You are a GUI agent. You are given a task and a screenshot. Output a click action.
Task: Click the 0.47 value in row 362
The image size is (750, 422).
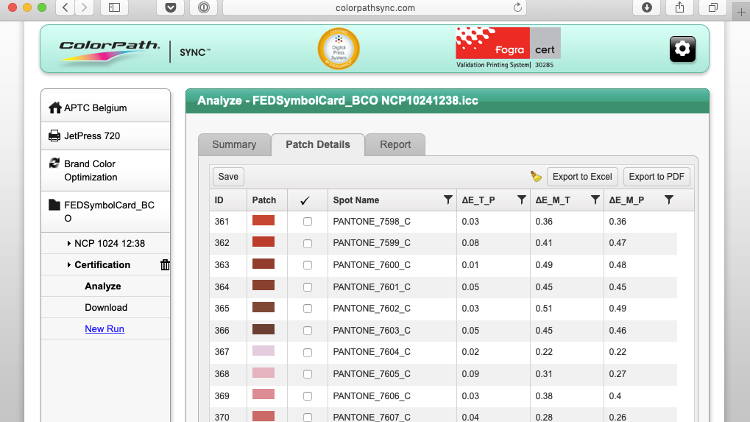point(618,243)
